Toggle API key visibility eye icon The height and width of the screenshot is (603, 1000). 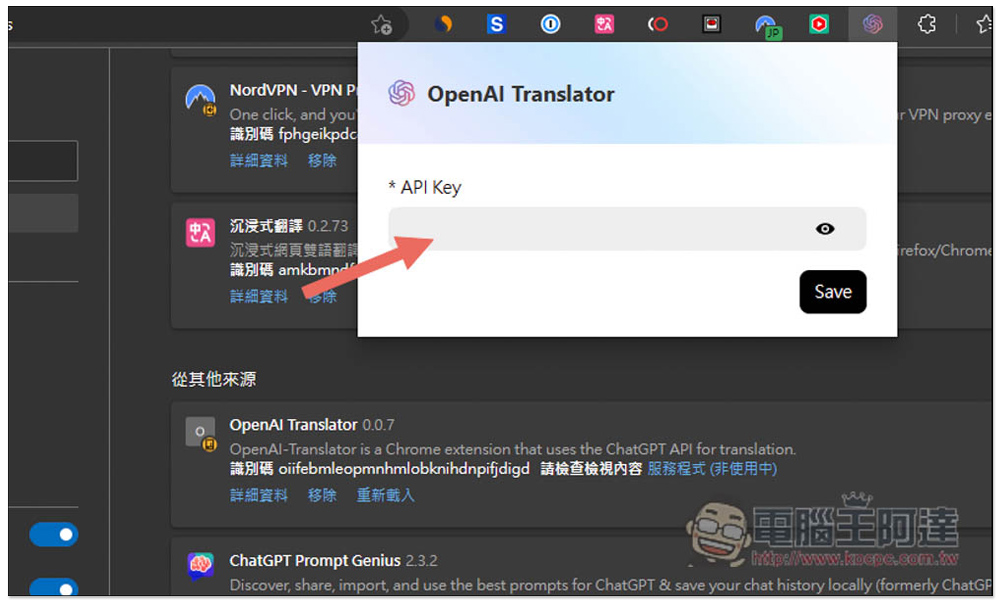point(825,229)
